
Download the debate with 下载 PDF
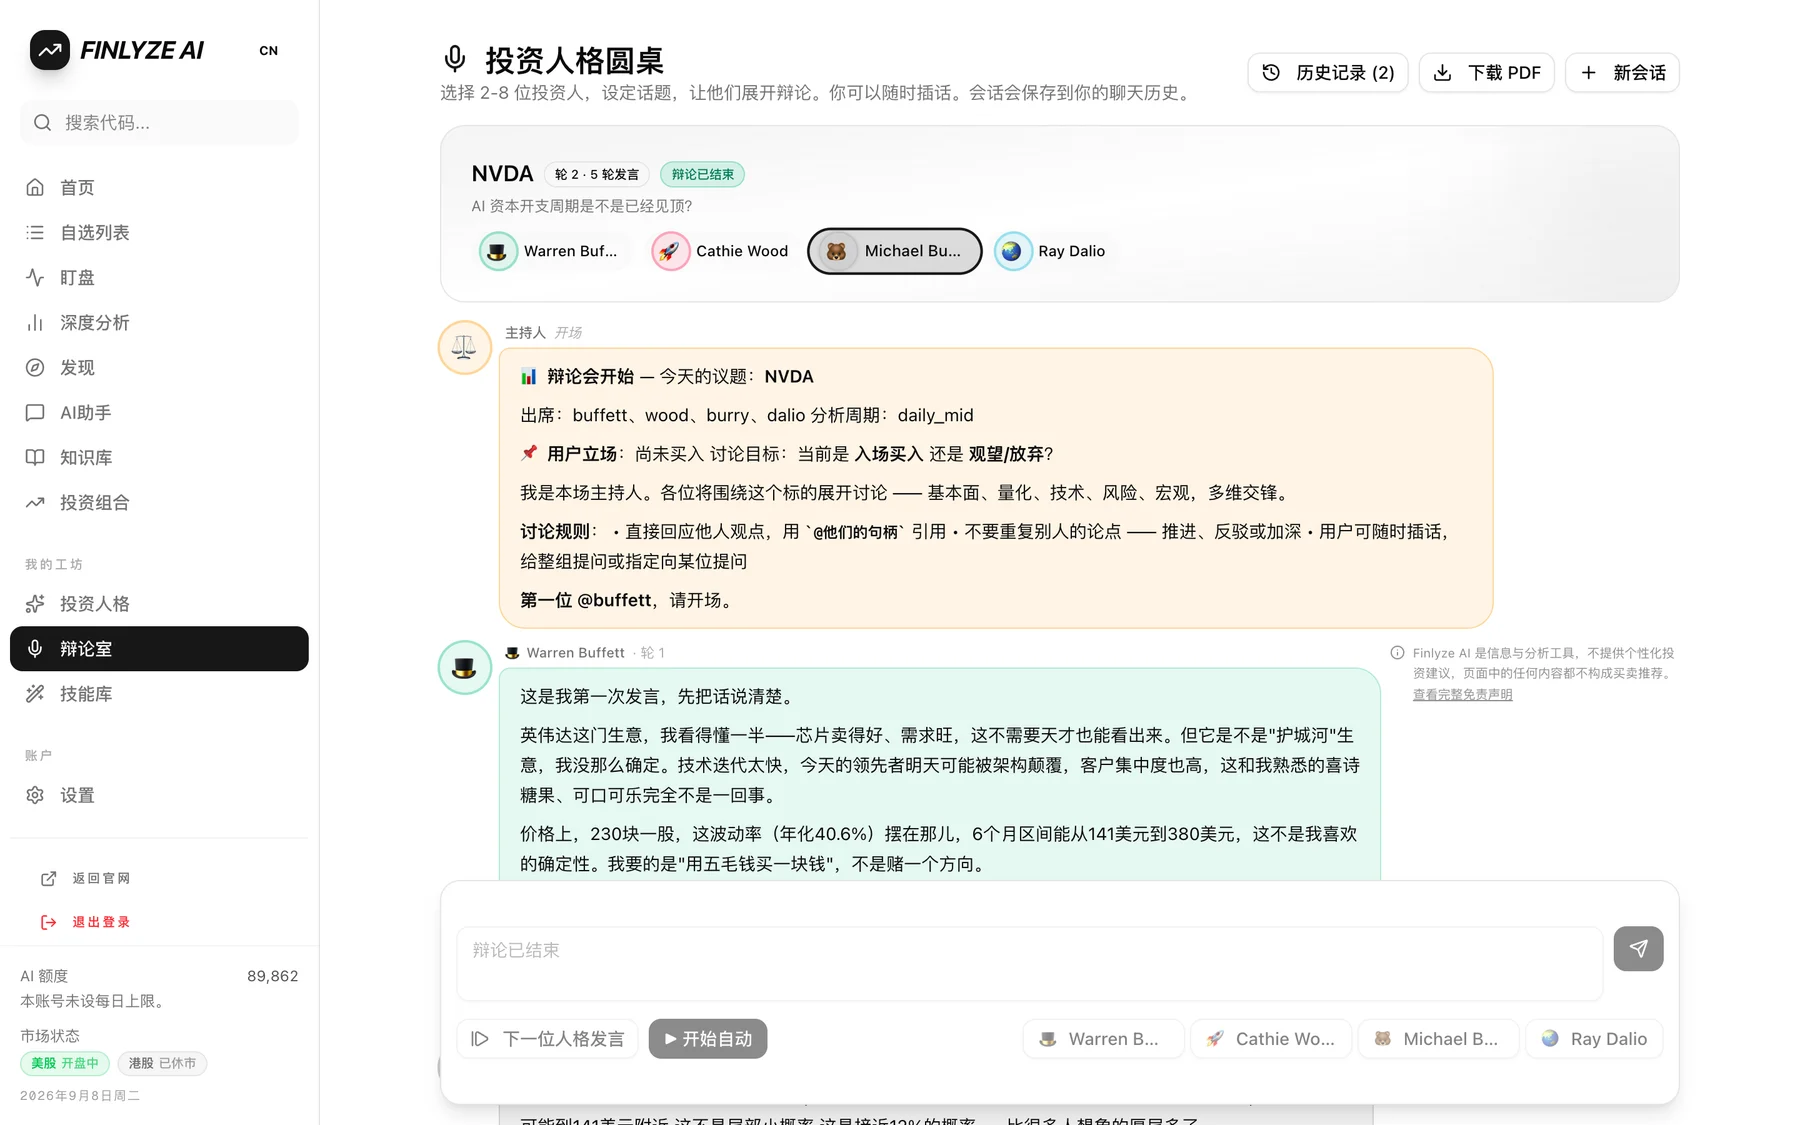[1487, 72]
